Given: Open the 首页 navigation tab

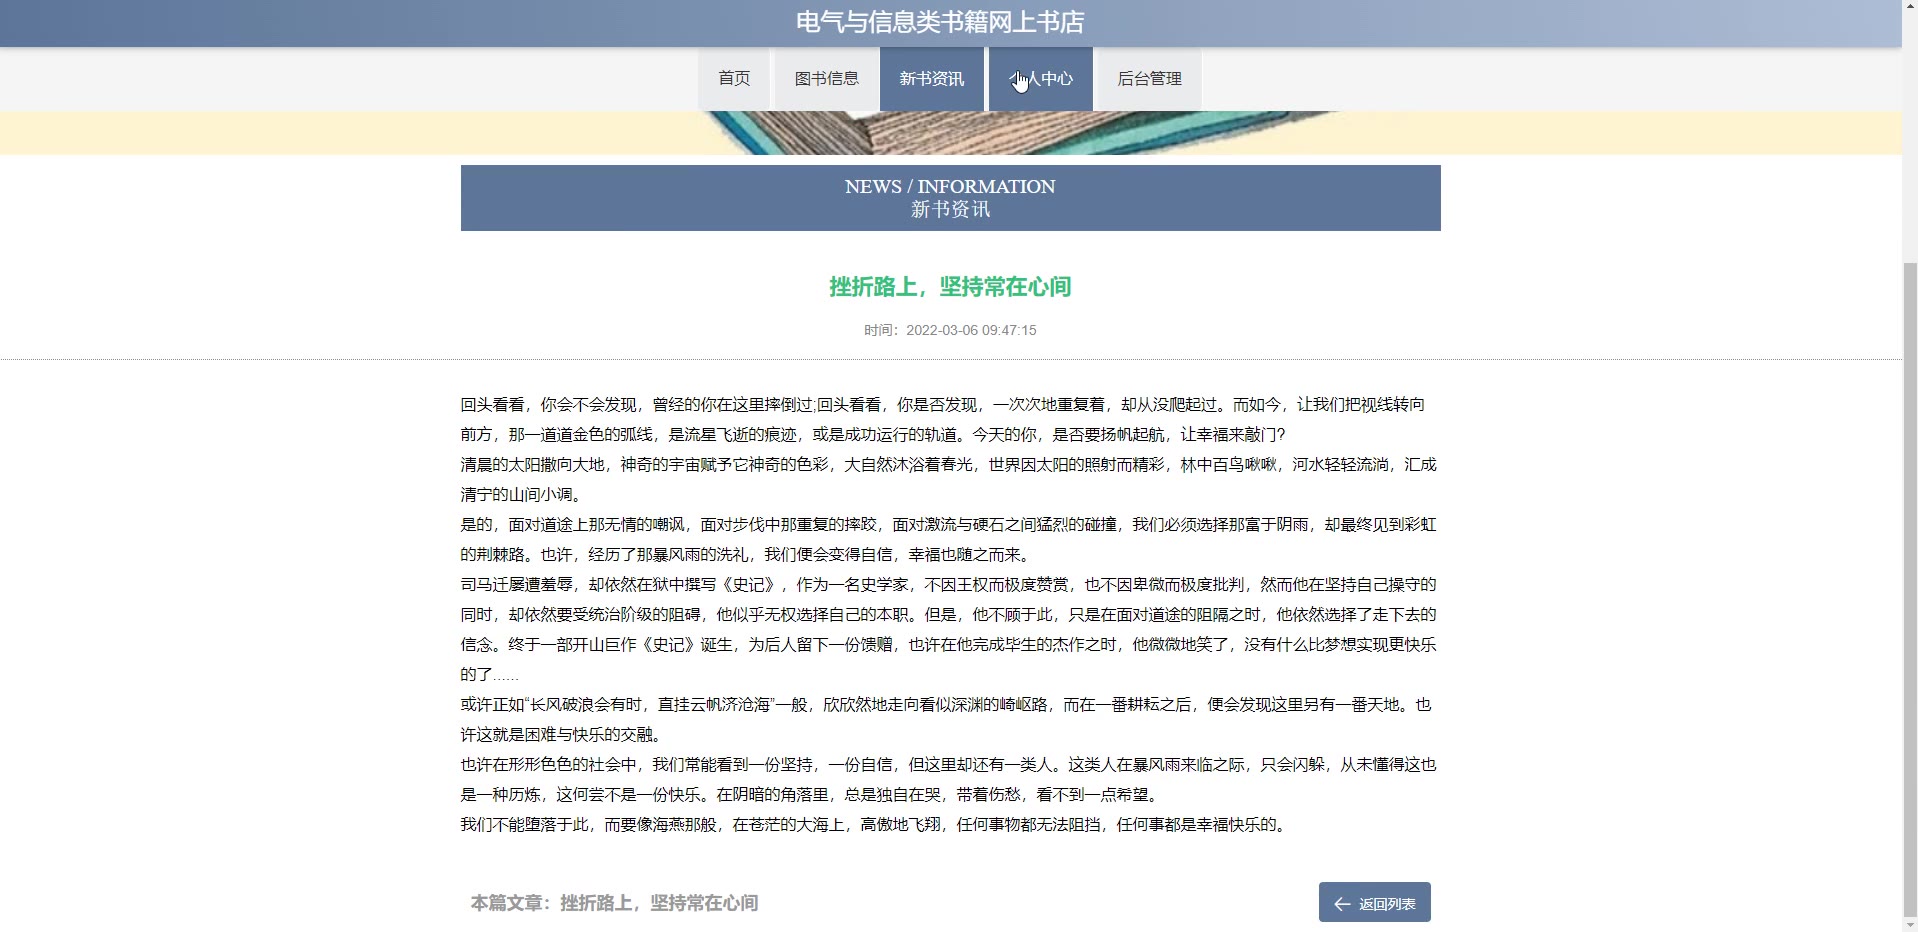Looking at the screenshot, I should (734, 78).
